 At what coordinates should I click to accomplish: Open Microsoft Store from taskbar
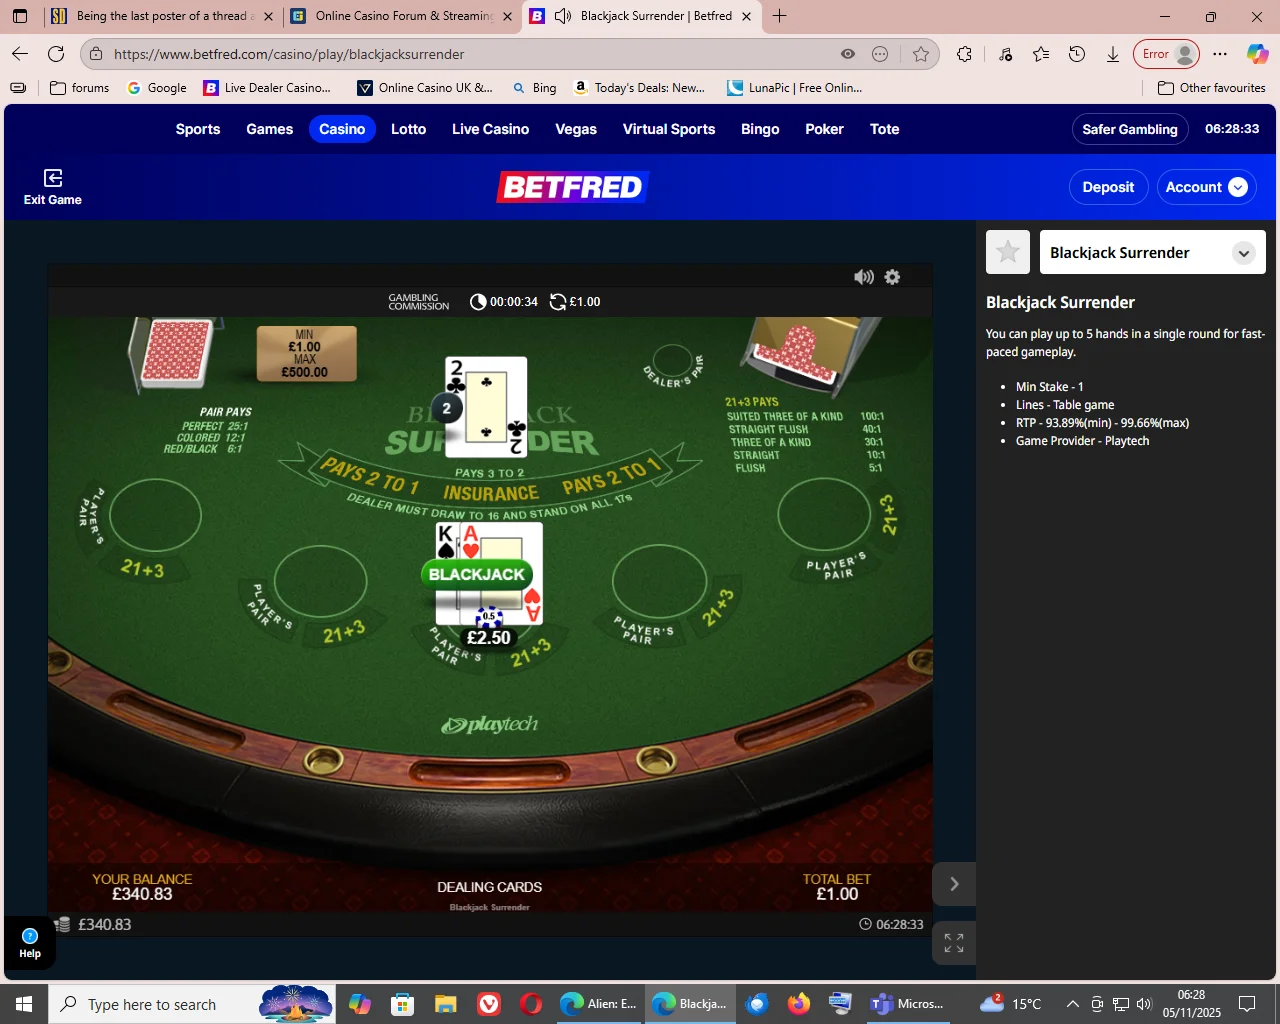[402, 1004]
